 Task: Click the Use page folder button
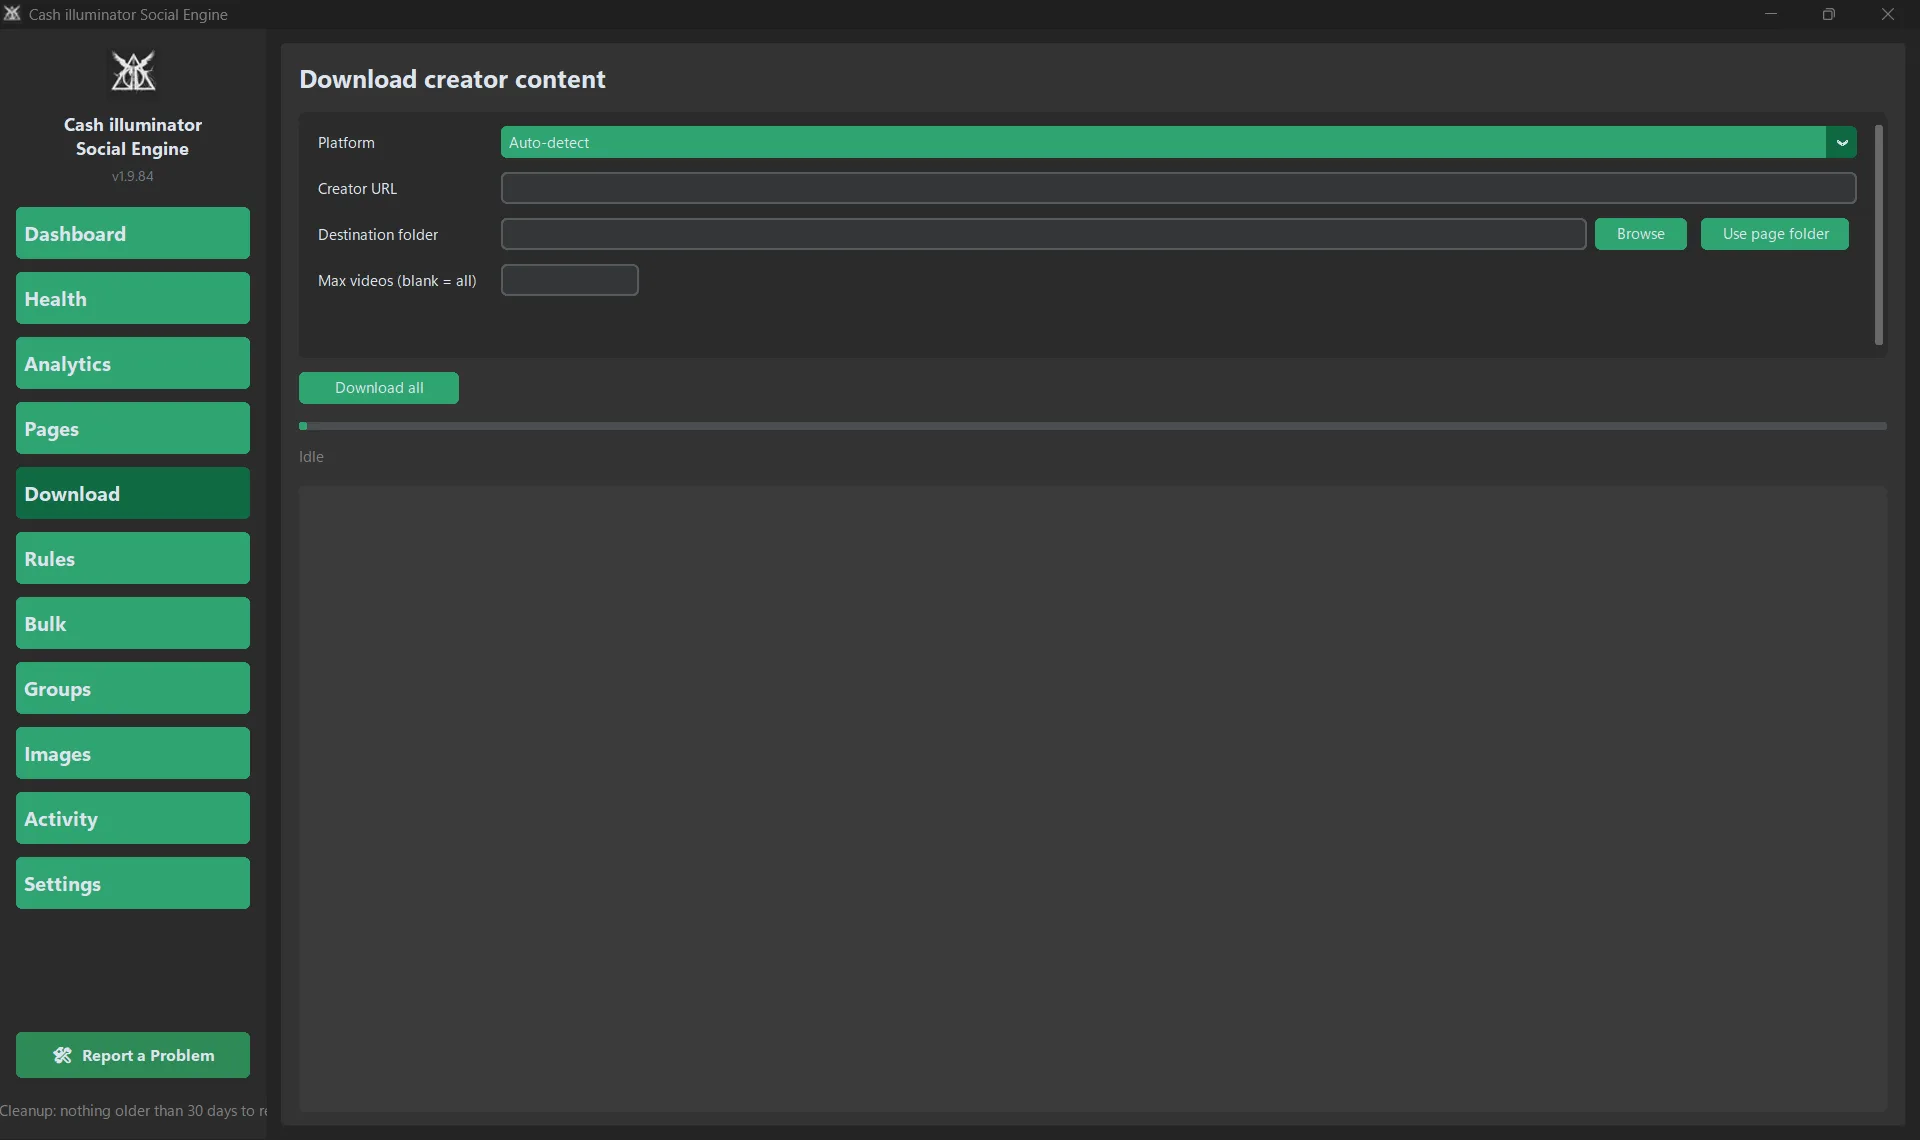[1775, 234]
